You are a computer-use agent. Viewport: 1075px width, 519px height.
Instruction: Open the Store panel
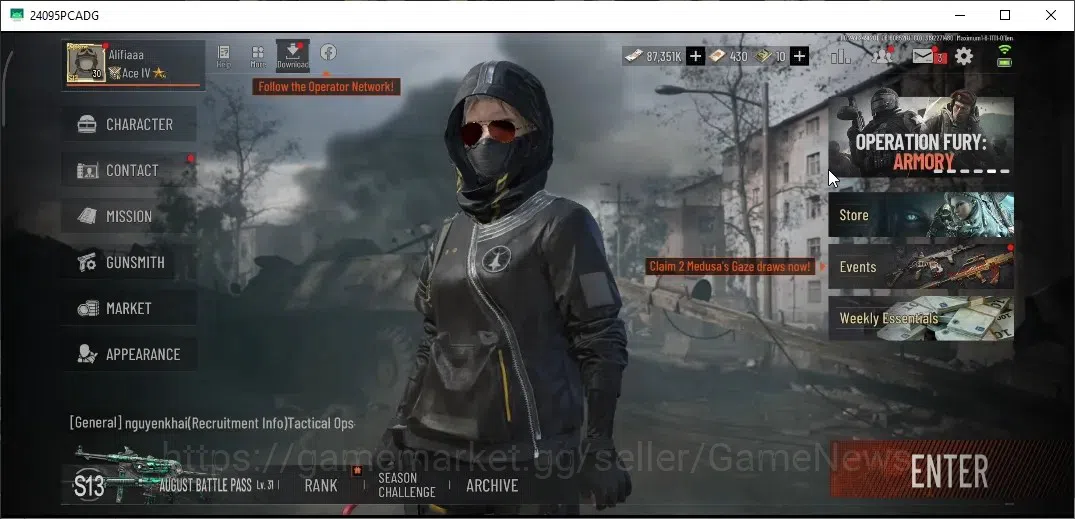[x=921, y=215]
